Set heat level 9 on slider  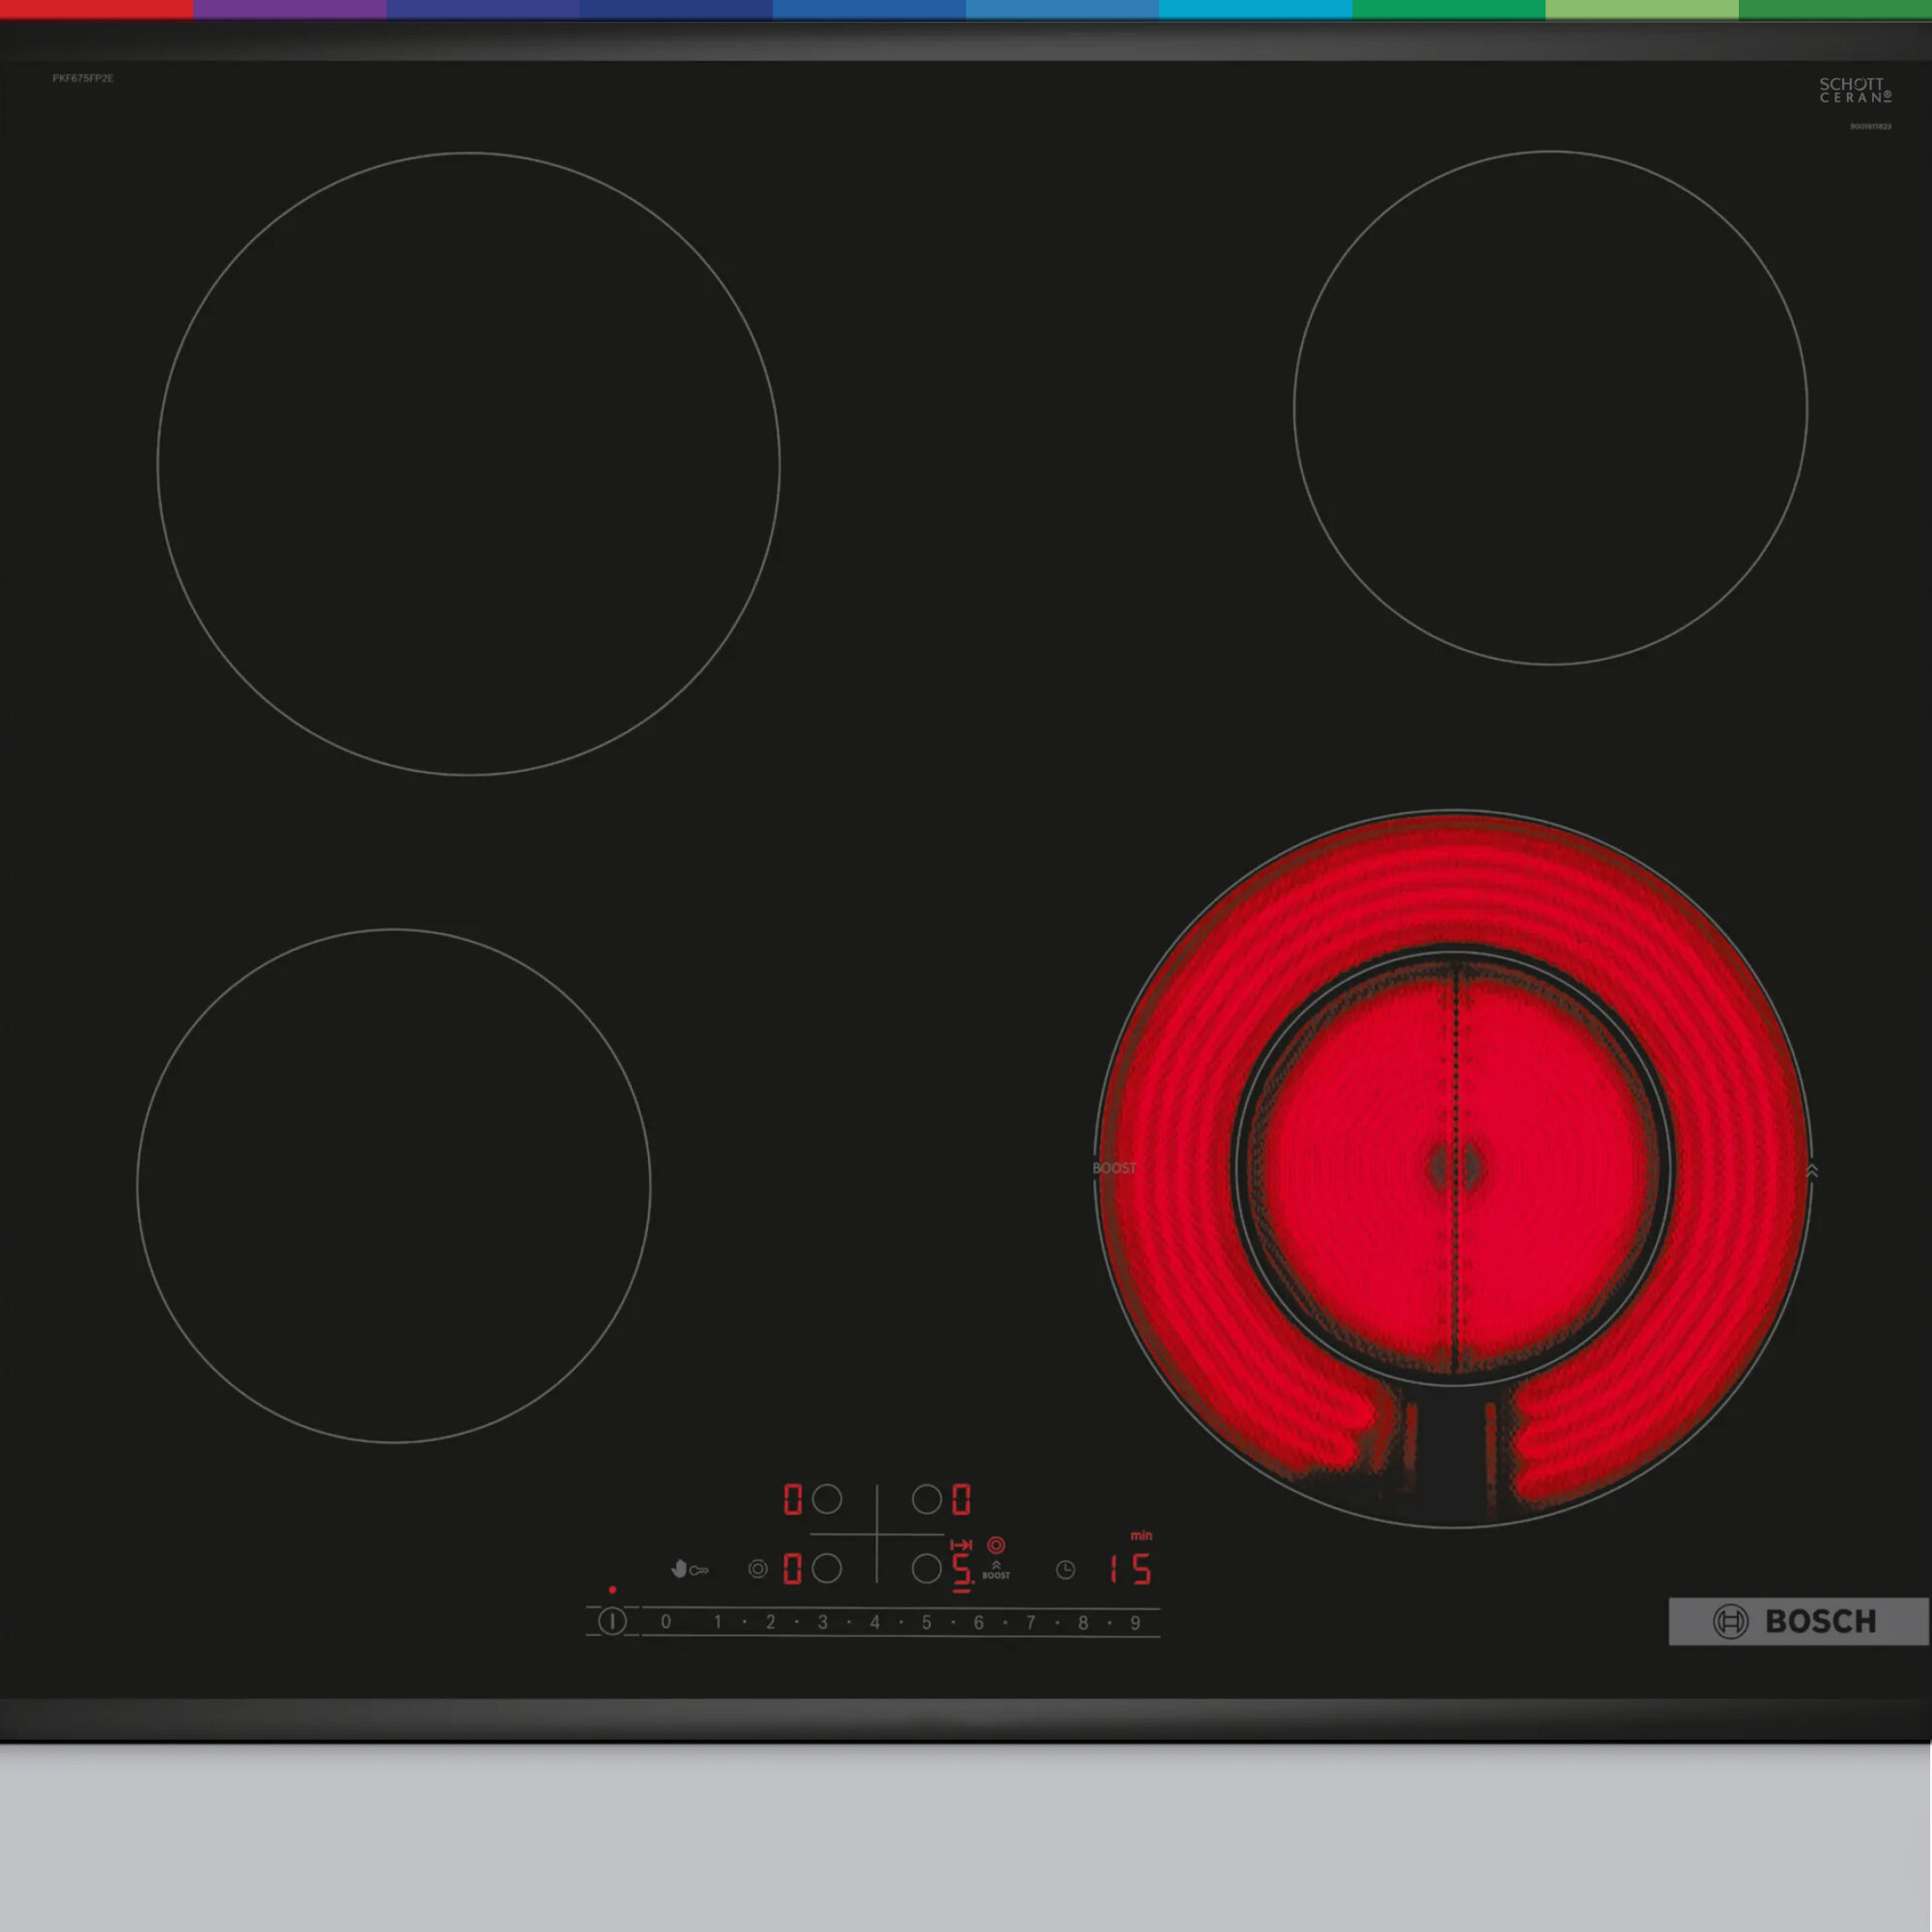click(1135, 1622)
